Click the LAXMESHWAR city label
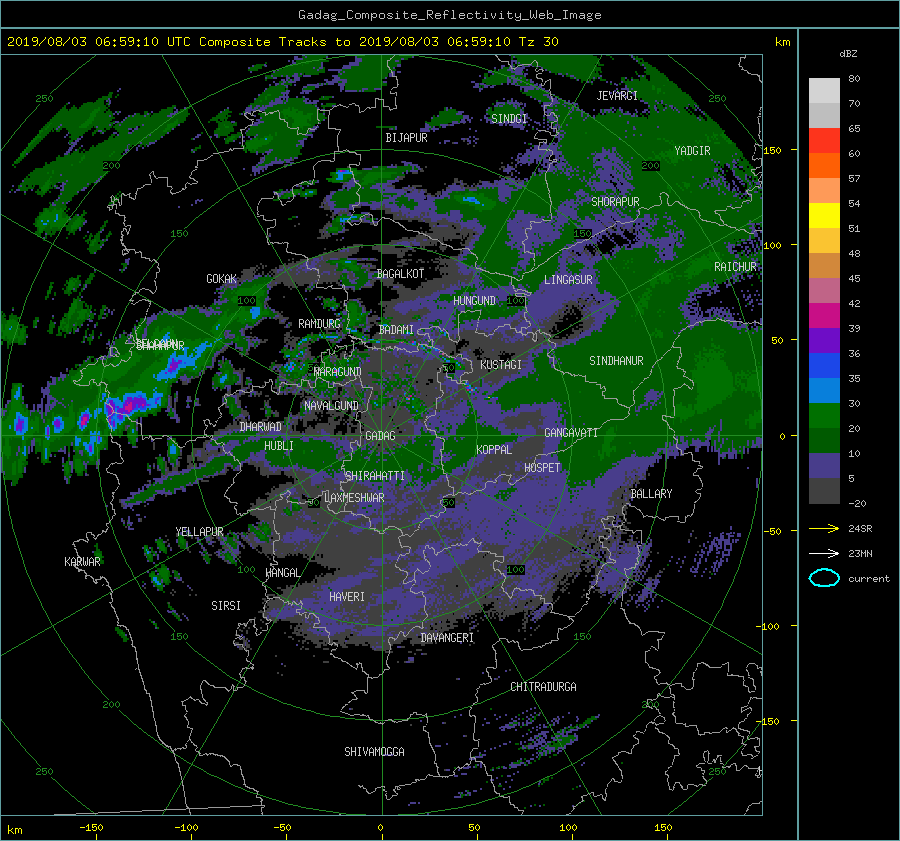The width and height of the screenshot is (900, 841). coord(354,498)
